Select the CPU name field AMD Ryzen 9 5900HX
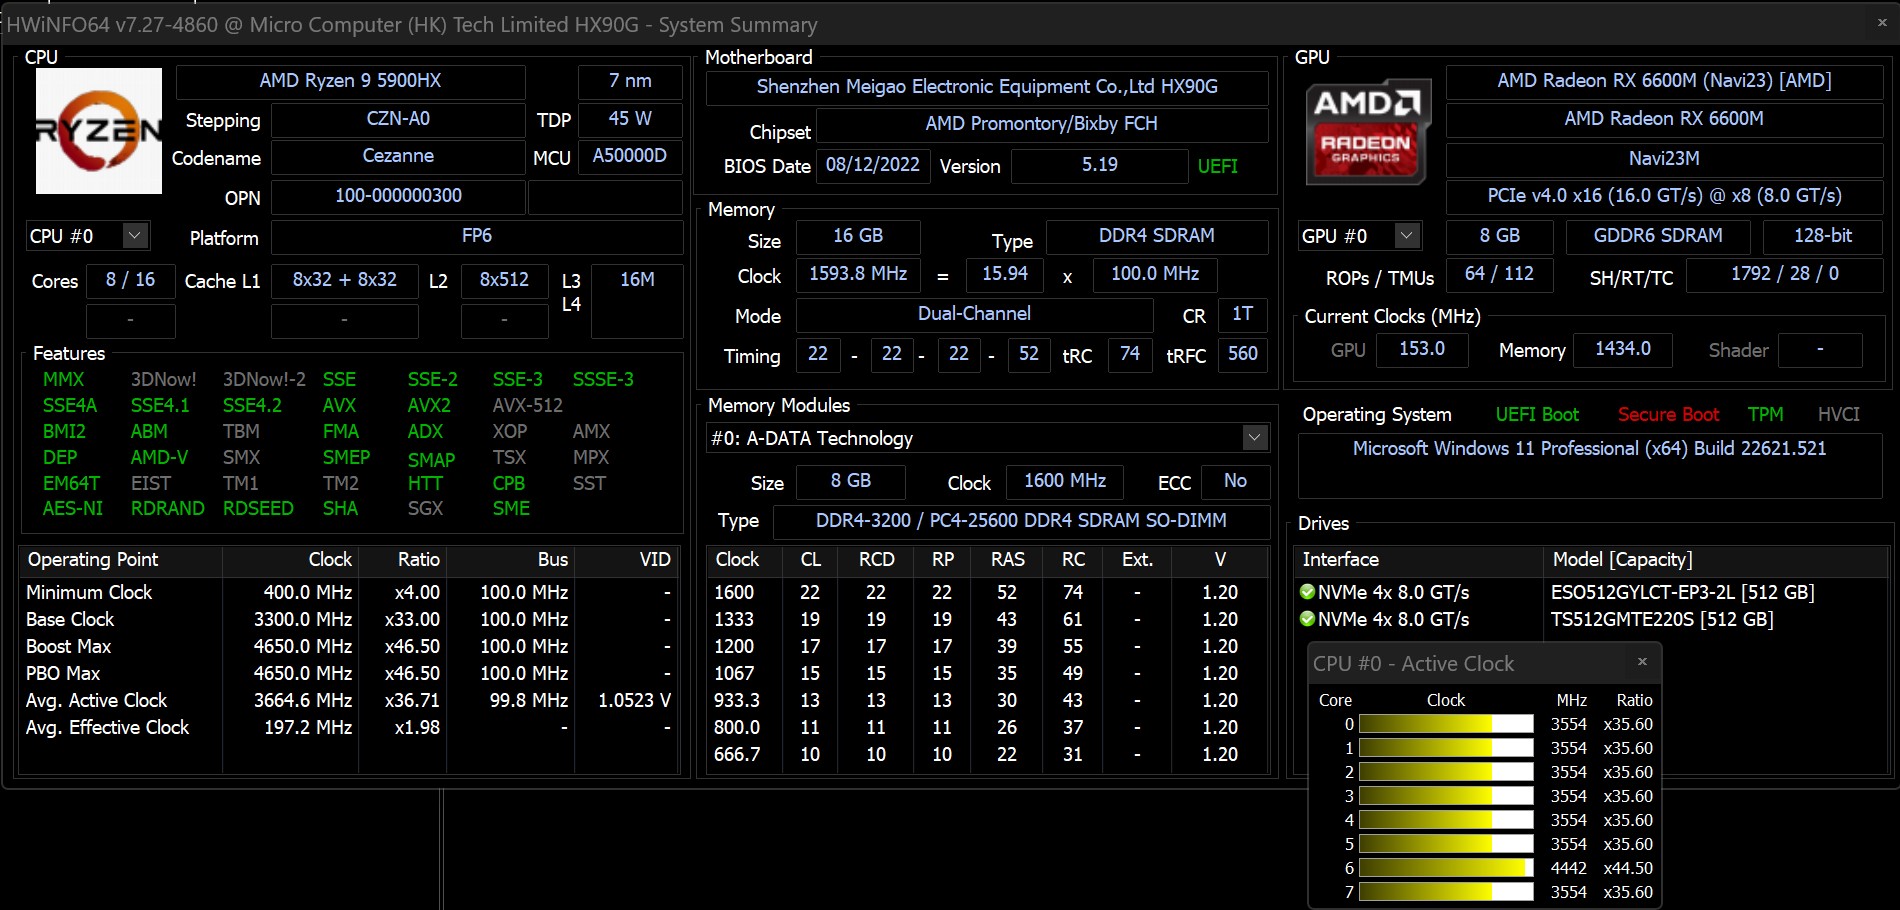This screenshot has height=910, width=1900. (350, 81)
